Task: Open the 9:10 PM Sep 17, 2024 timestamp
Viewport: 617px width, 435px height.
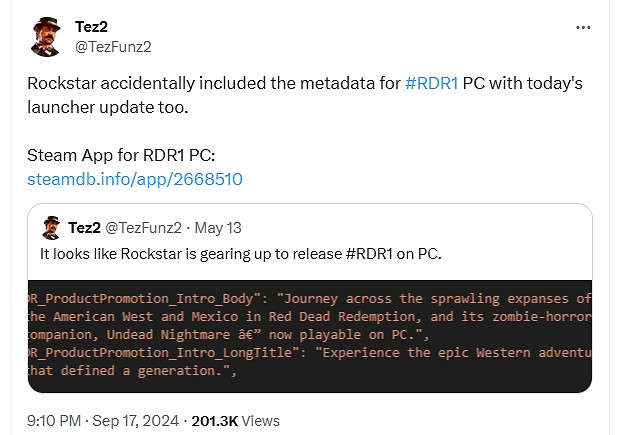Action: point(91,421)
